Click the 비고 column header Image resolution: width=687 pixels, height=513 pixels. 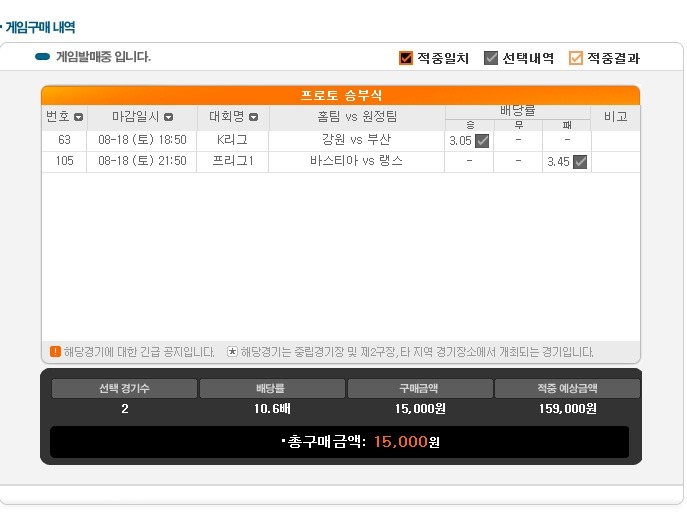point(615,117)
